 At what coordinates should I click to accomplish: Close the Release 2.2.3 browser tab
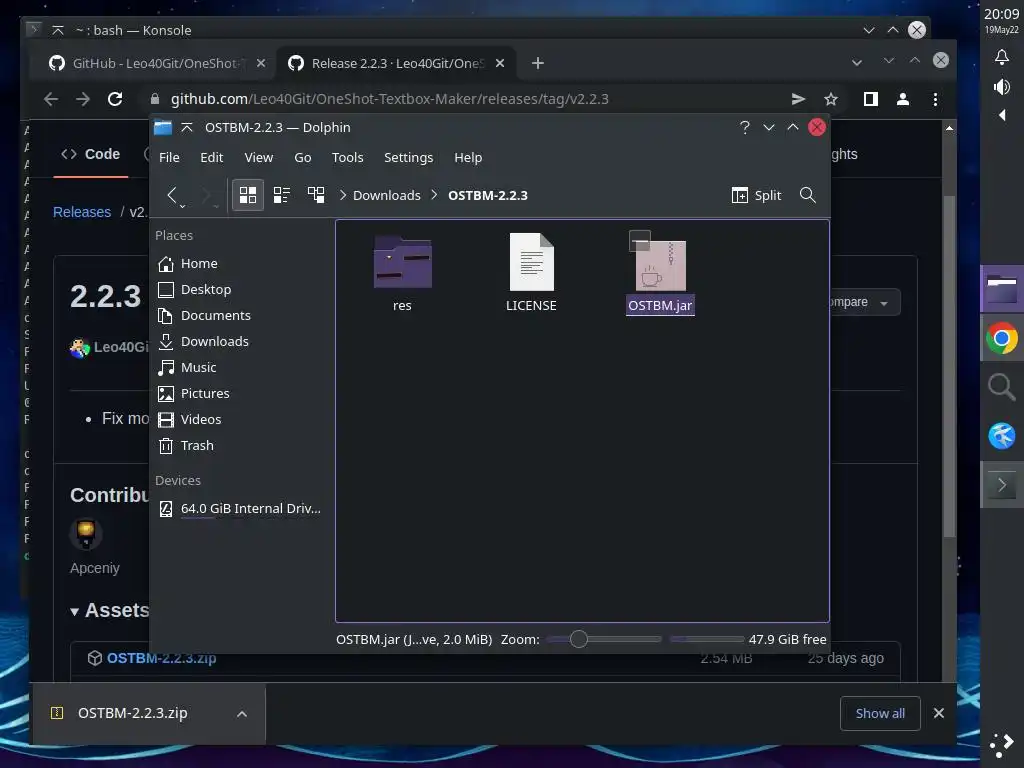500,63
